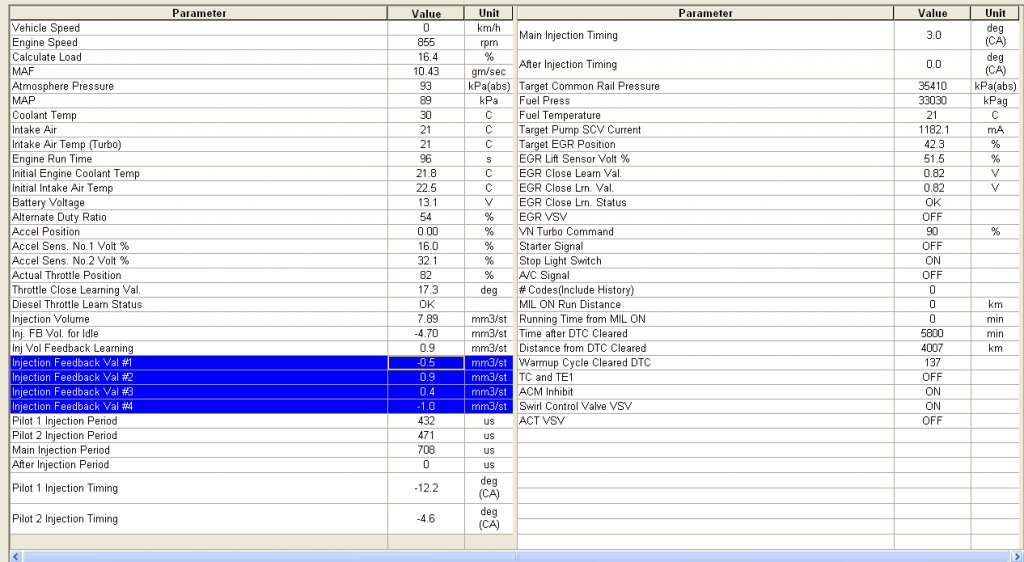Select Accel Sens. No.1 Volt % row
The height and width of the screenshot is (562, 1024).
[262, 246]
